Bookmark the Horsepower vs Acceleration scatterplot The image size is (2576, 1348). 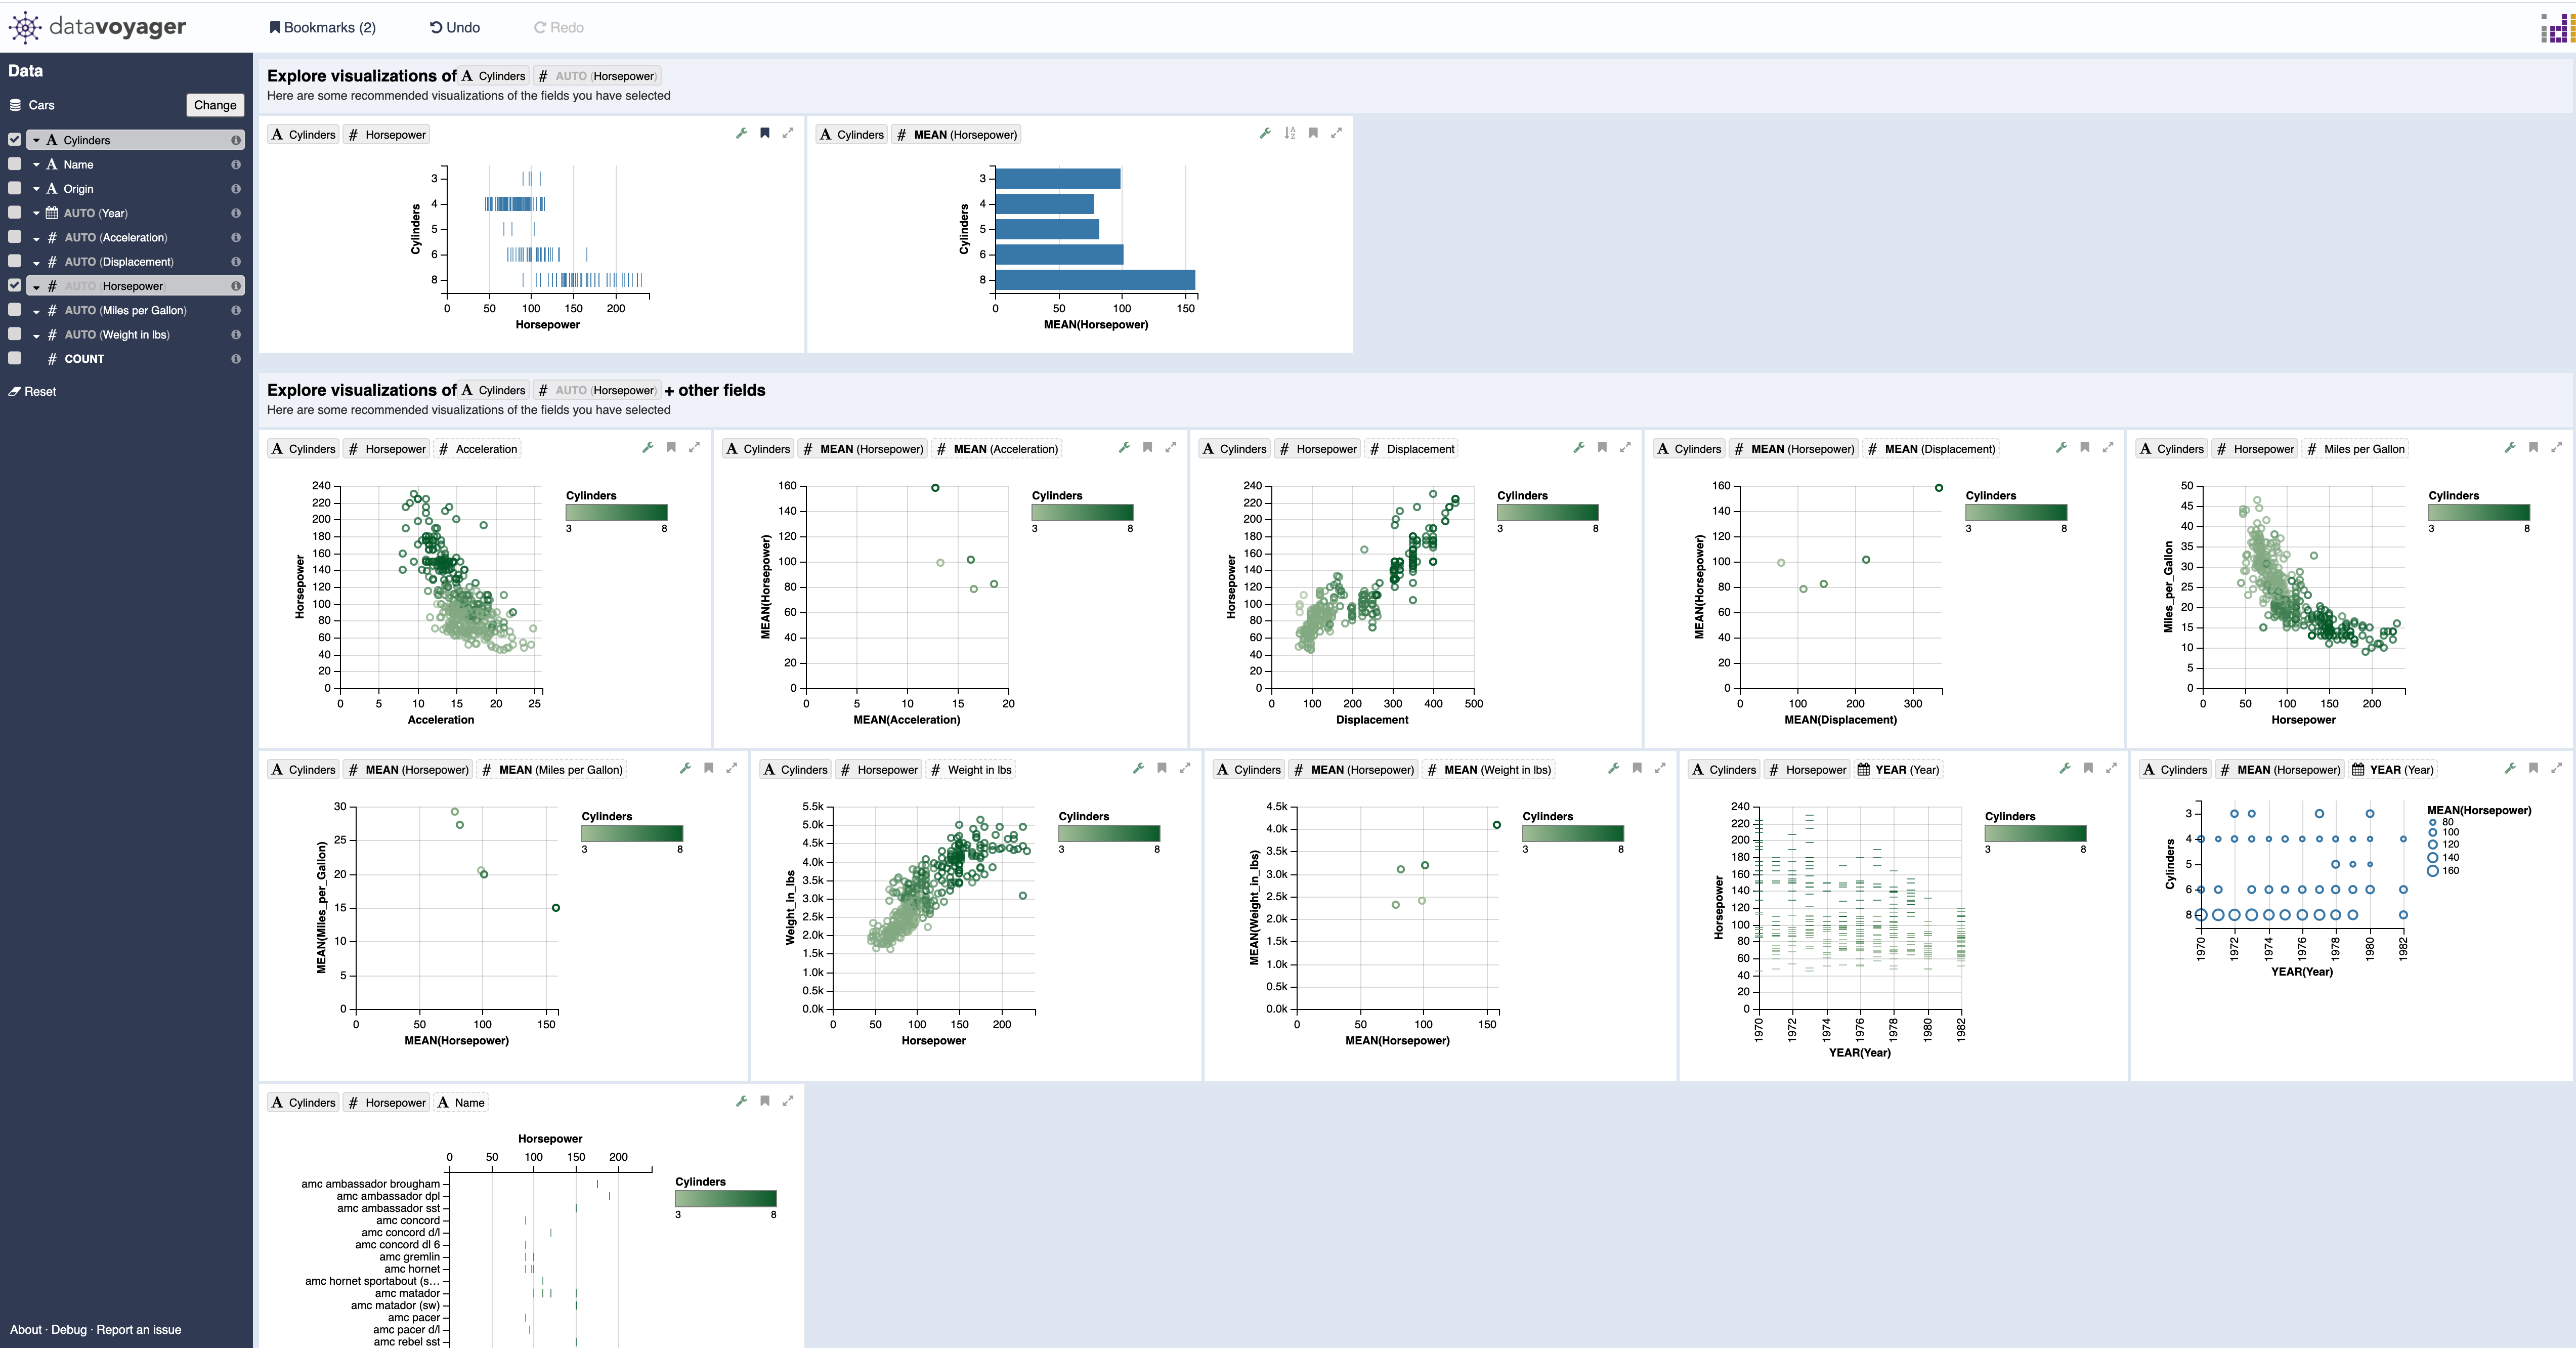pyautogui.click(x=671, y=447)
